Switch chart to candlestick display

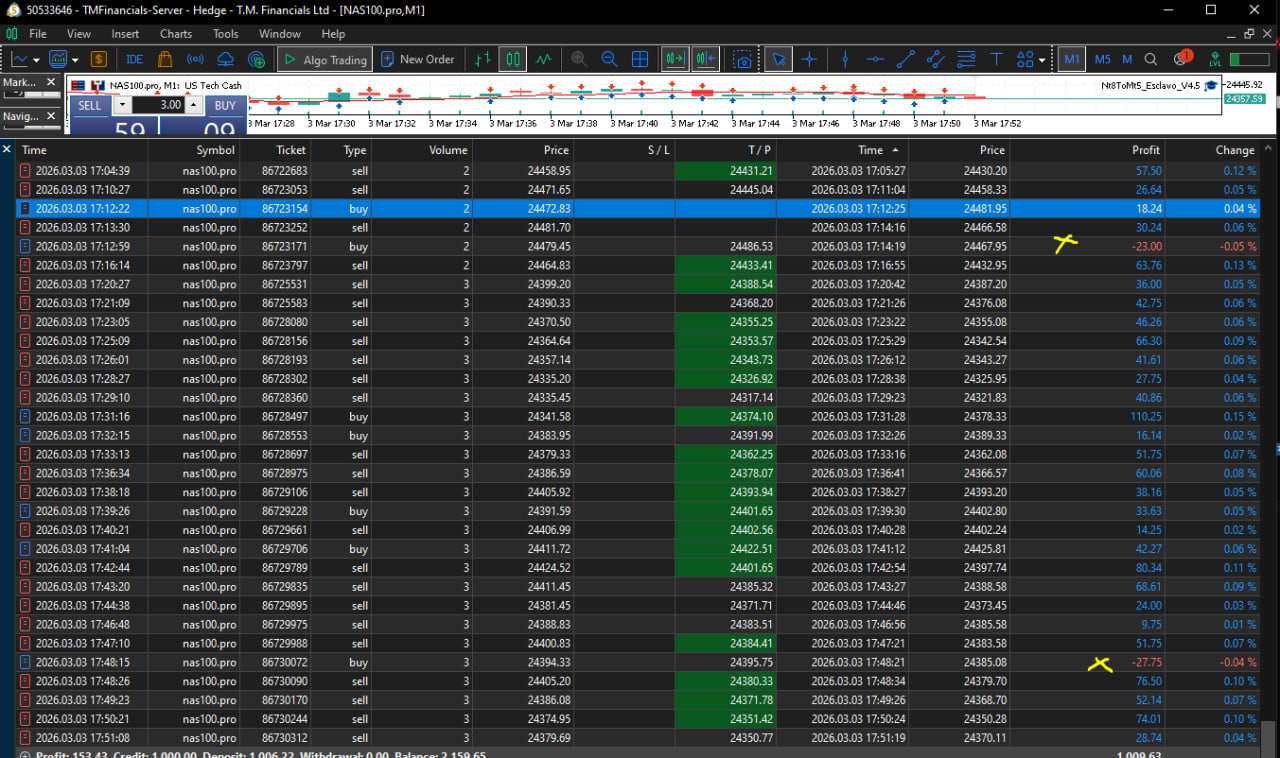click(513, 59)
